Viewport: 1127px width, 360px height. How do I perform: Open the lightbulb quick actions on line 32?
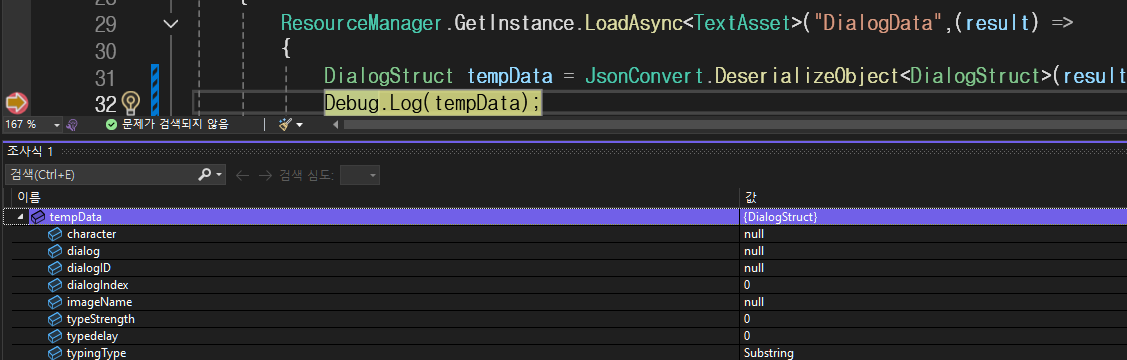click(x=130, y=103)
